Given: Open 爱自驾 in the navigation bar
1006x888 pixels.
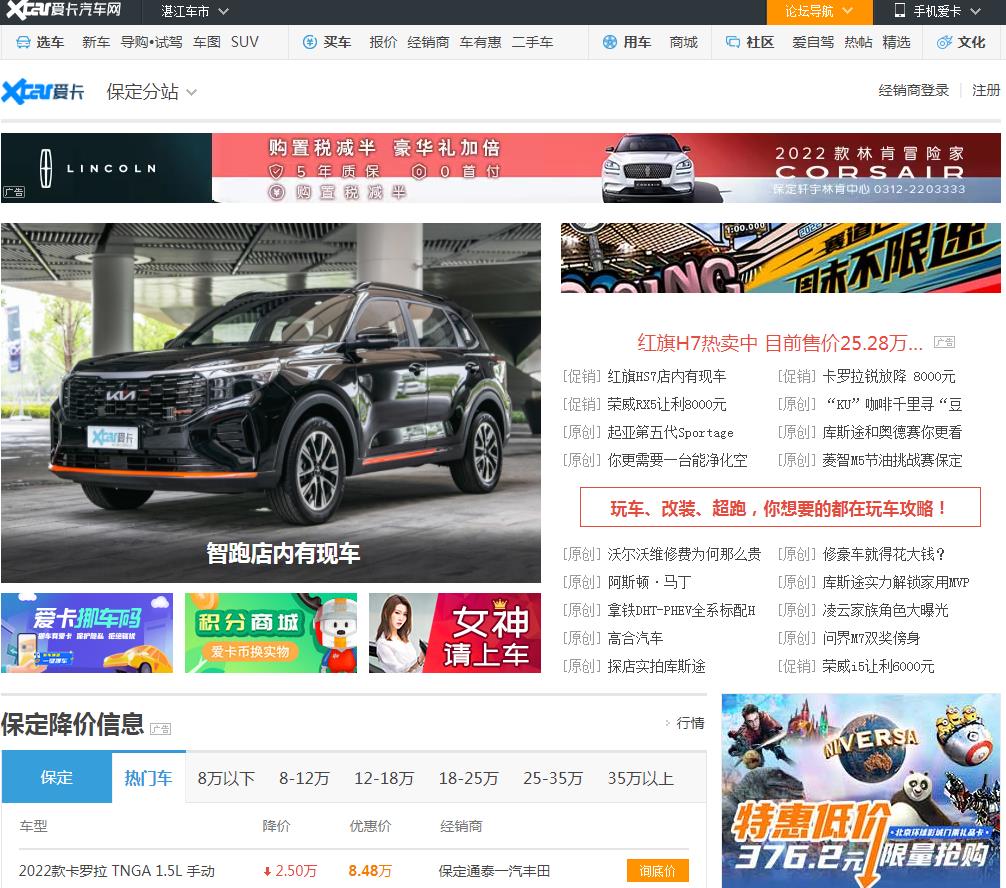Looking at the screenshot, I should (813, 42).
